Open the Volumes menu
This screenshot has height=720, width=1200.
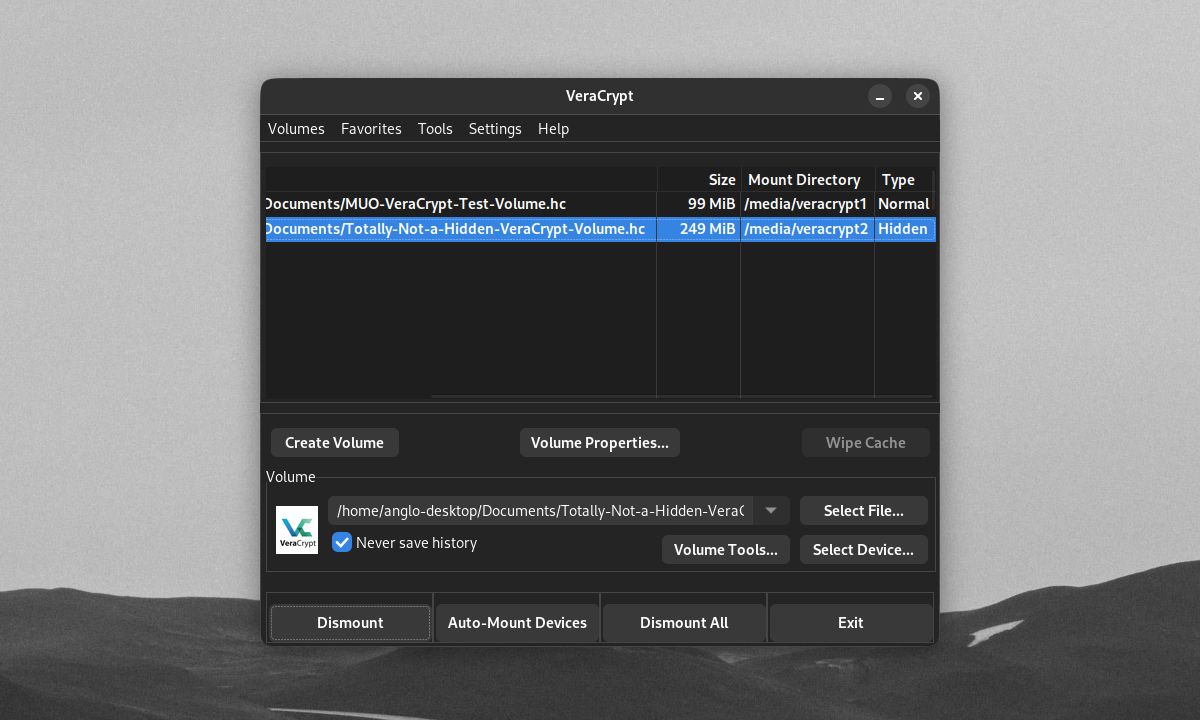pos(296,129)
